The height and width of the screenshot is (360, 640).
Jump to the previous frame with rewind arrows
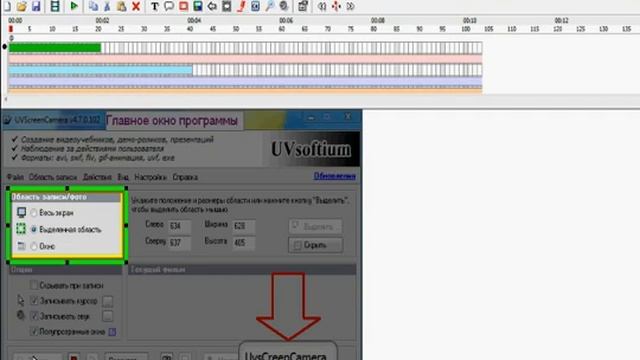pyautogui.click(x=322, y=6)
